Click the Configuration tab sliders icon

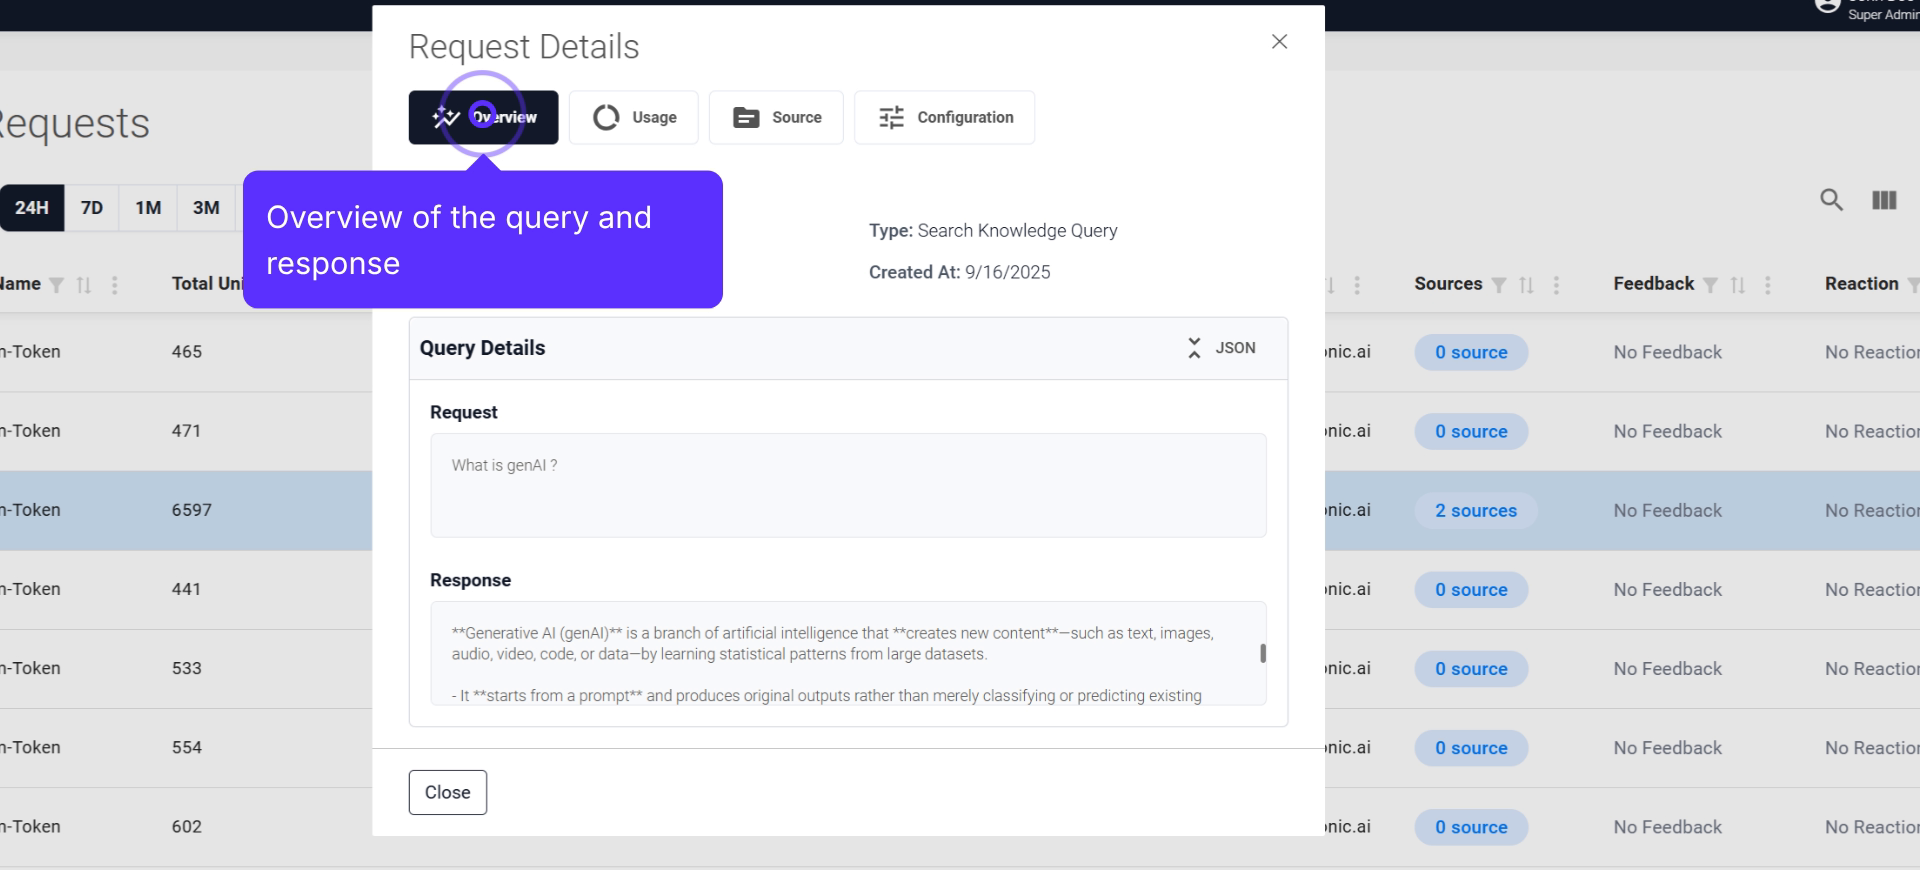891,118
